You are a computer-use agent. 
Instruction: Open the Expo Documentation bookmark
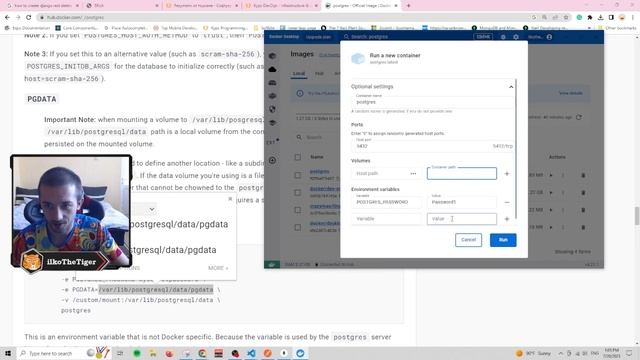(x=27, y=28)
